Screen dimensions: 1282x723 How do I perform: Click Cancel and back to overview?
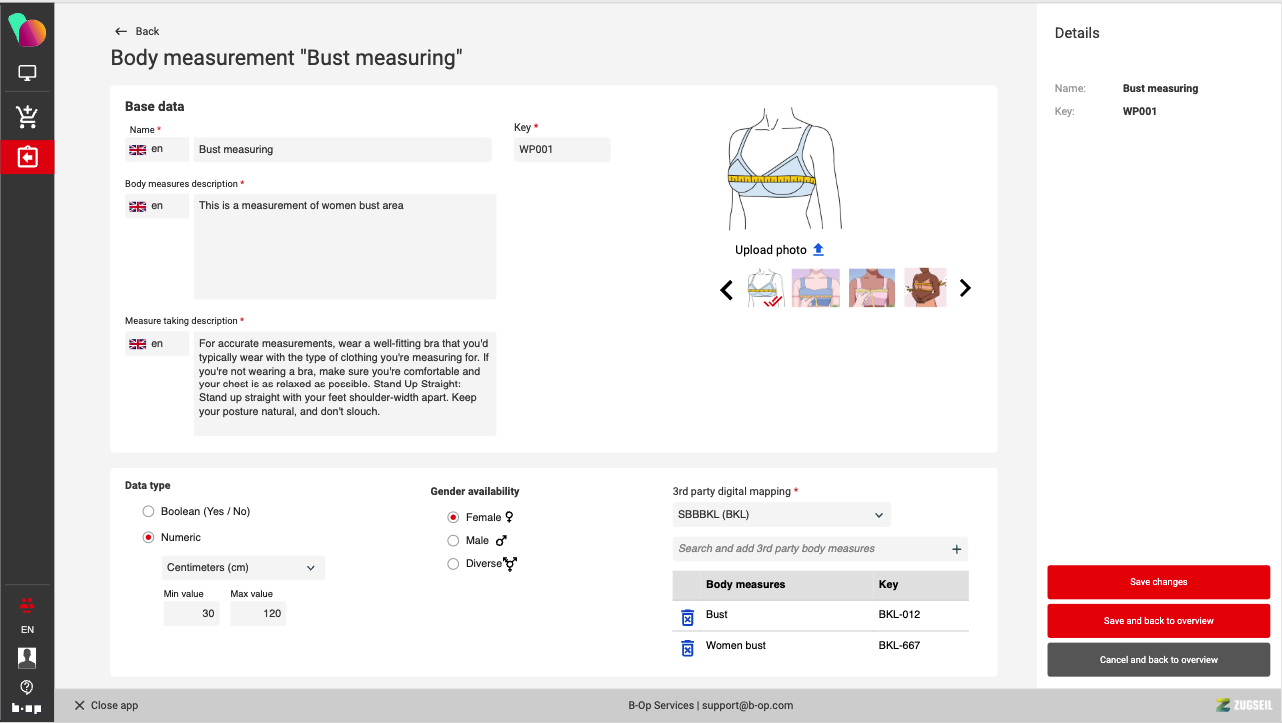pos(1158,660)
